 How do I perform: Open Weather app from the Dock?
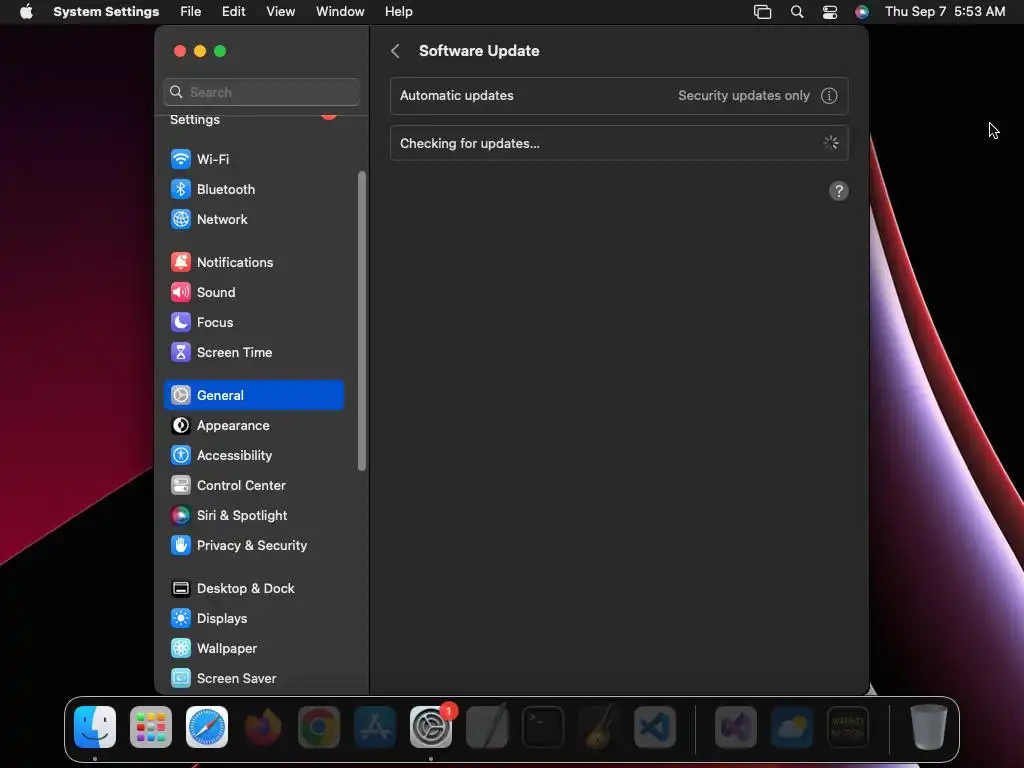pos(792,727)
